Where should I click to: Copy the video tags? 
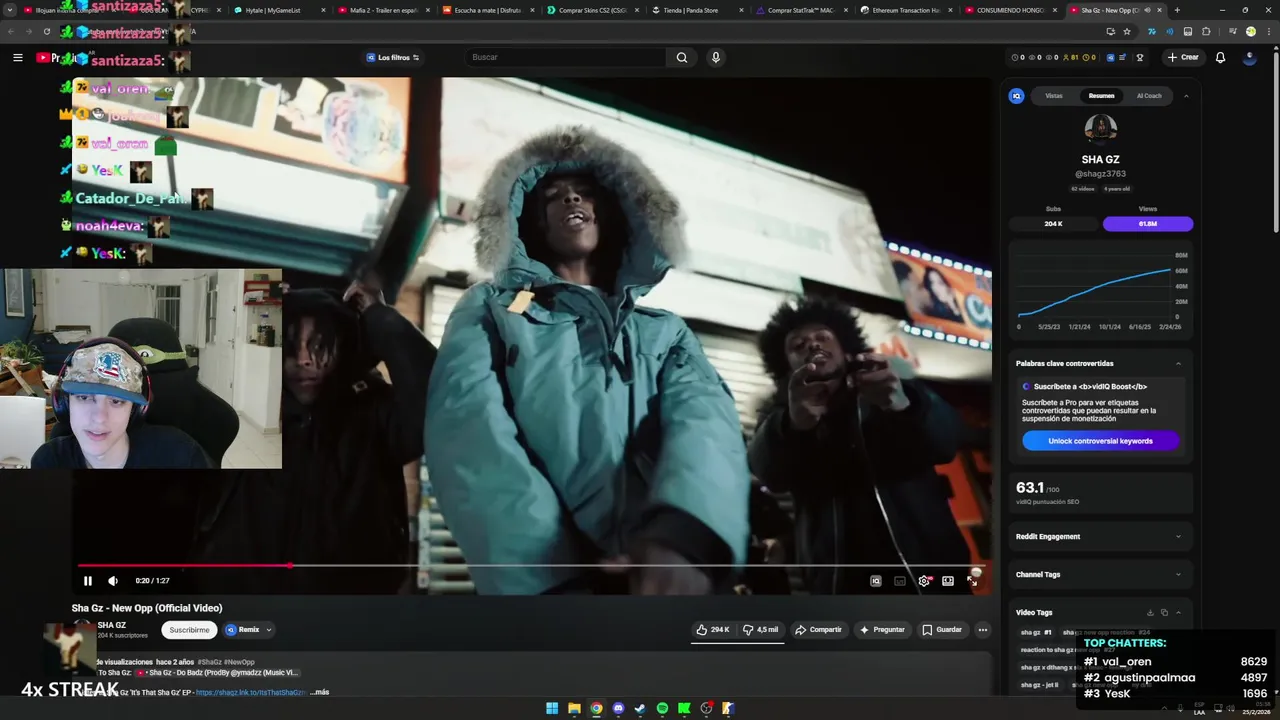click(x=1164, y=613)
